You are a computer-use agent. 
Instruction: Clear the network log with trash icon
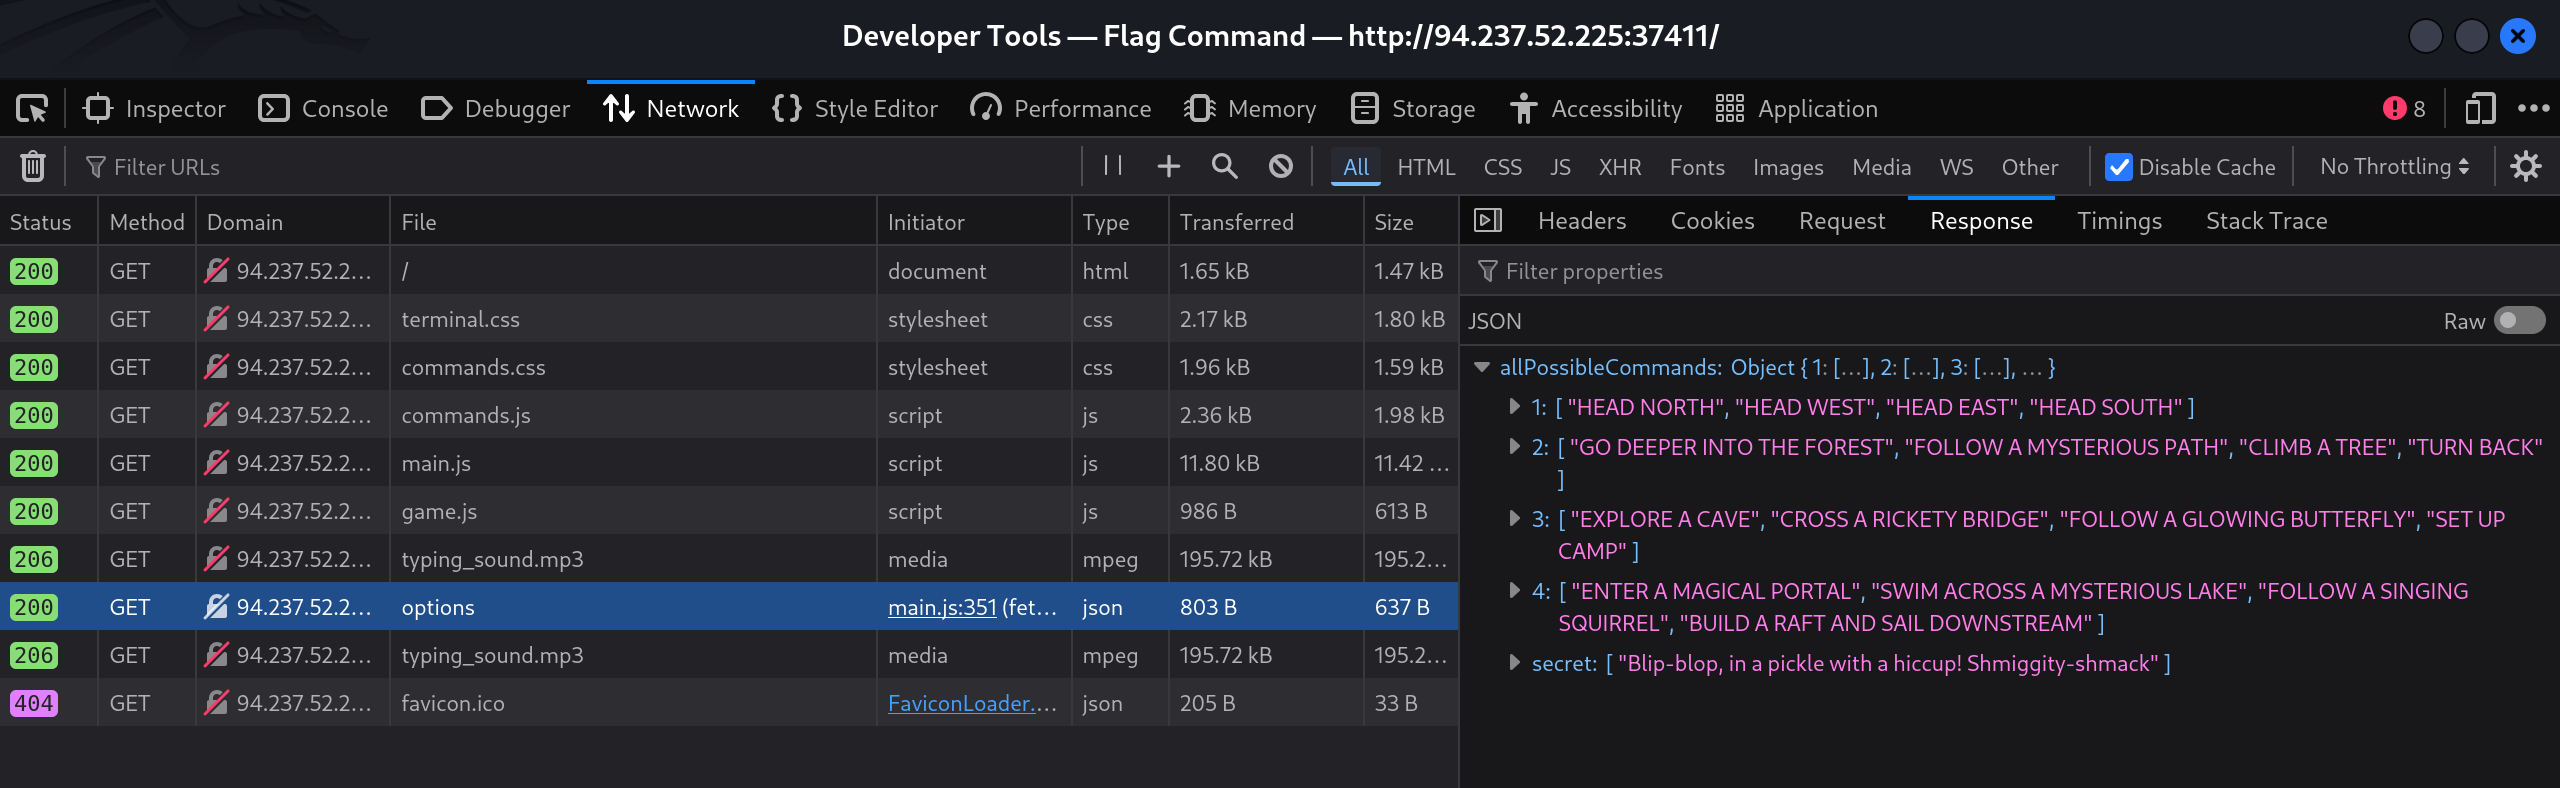tap(33, 166)
